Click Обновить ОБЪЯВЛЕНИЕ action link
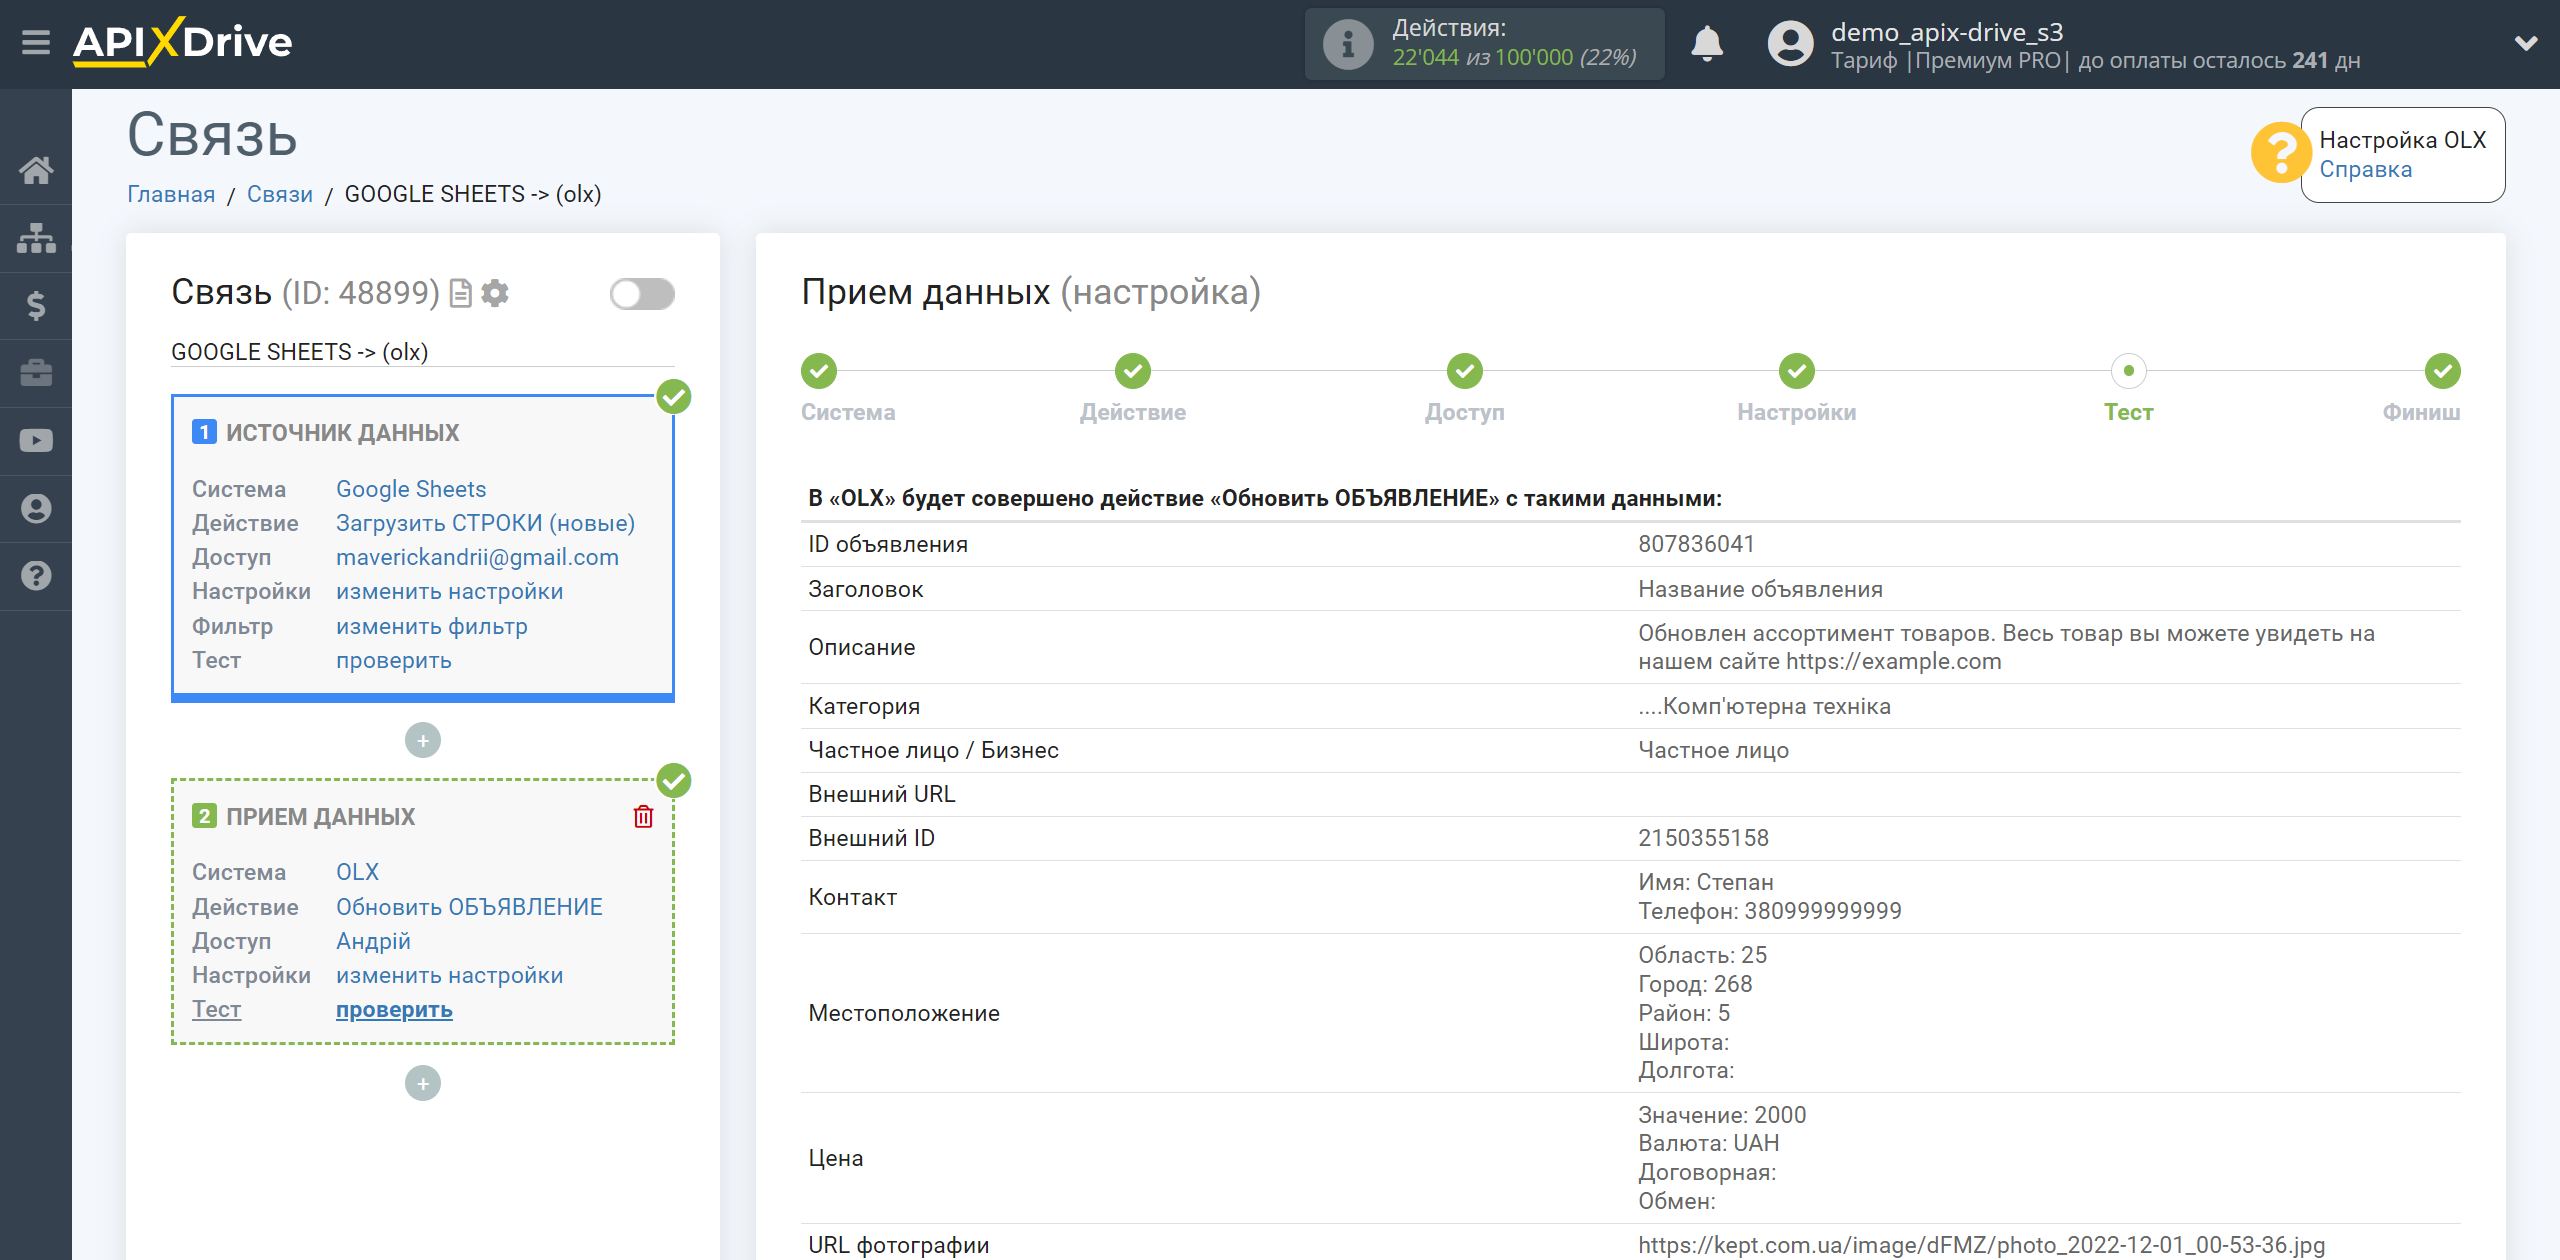 click(x=469, y=907)
